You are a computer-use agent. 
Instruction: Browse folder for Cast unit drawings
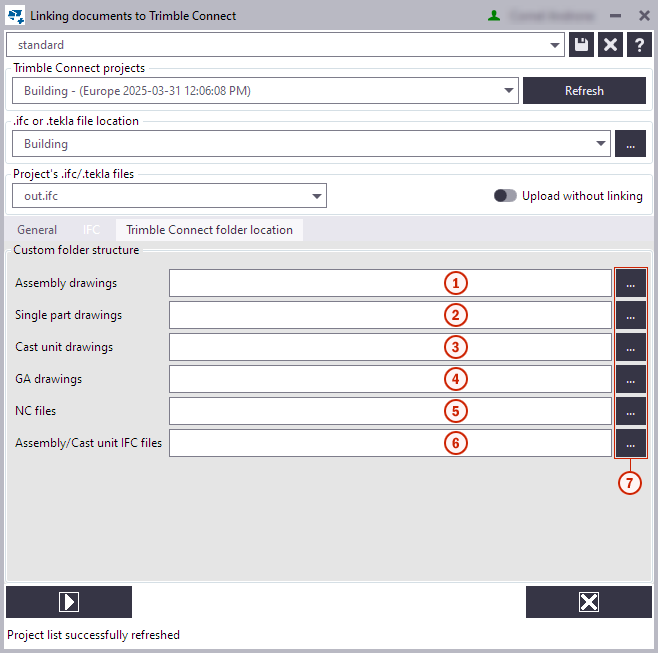click(x=630, y=347)
